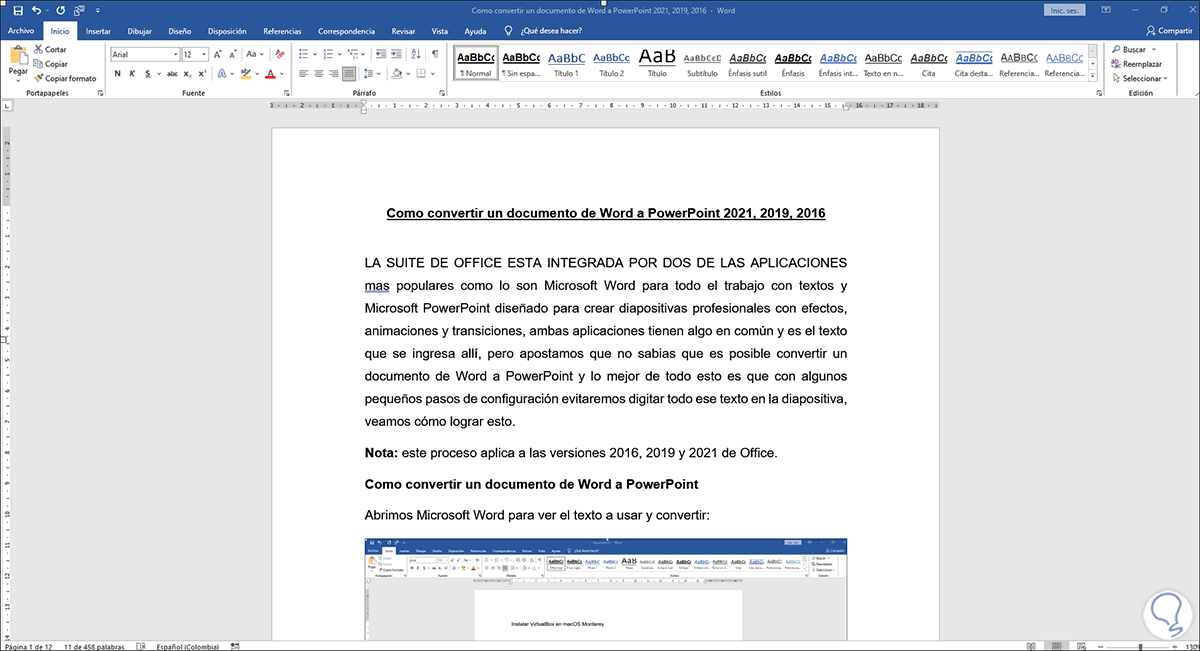The width and height of the screenshot is (1200, 651).
Task: Open the ribbon display options icon in the title bar
Action: tap(1107, 10)
